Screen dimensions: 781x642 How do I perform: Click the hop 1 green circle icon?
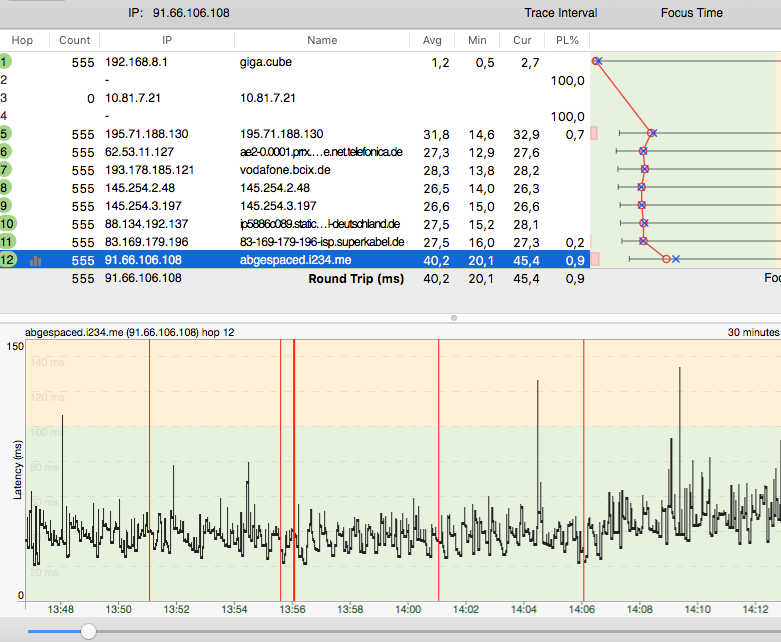point(5,61)
